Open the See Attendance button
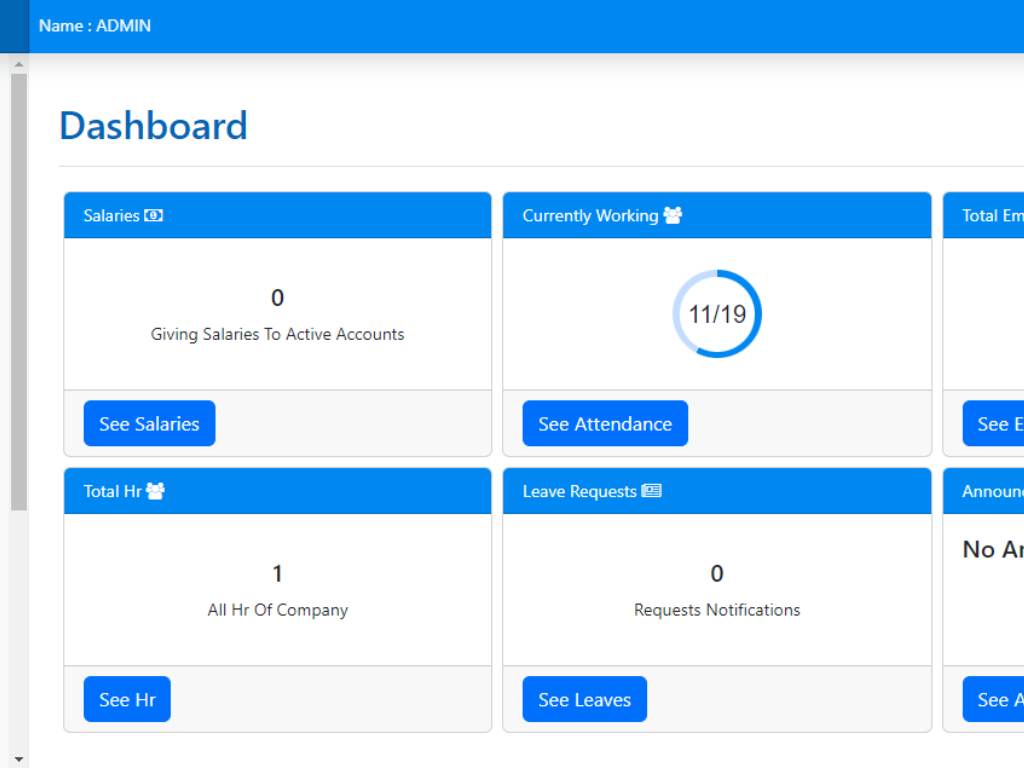 [x=605, y=424]
